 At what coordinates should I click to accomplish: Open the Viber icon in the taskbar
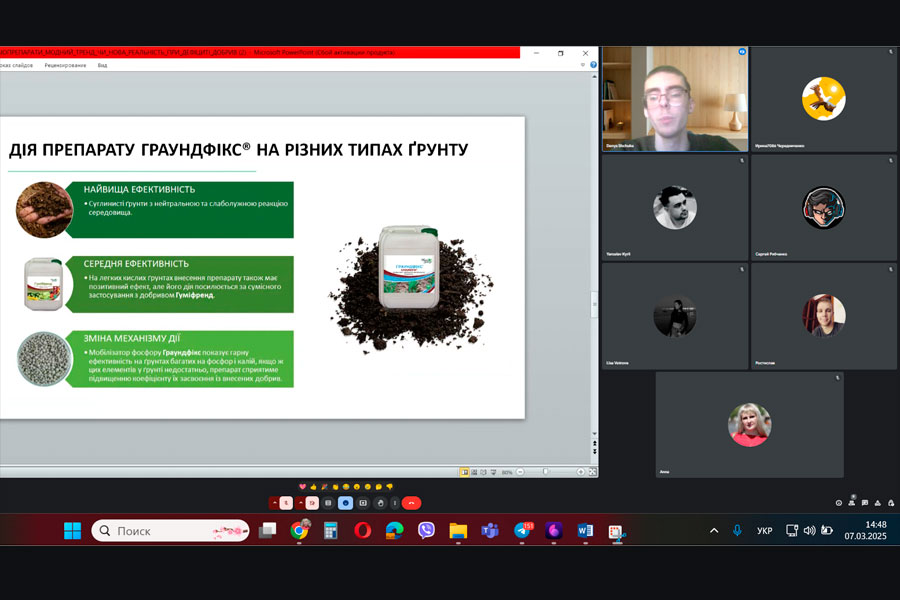click(x=427, y=531)
